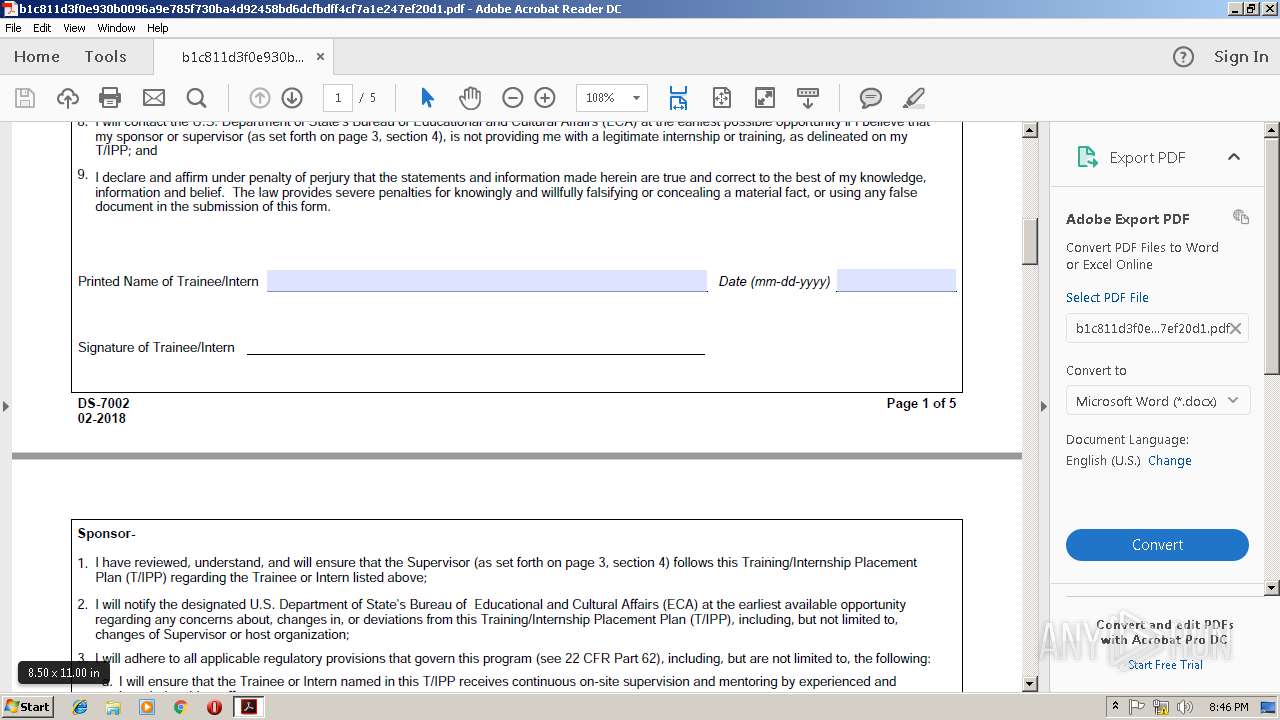Click right pane scrollbar down arrow
Image resolution: width=1280 pixels, height=720 pixels.
point(1272,588)
